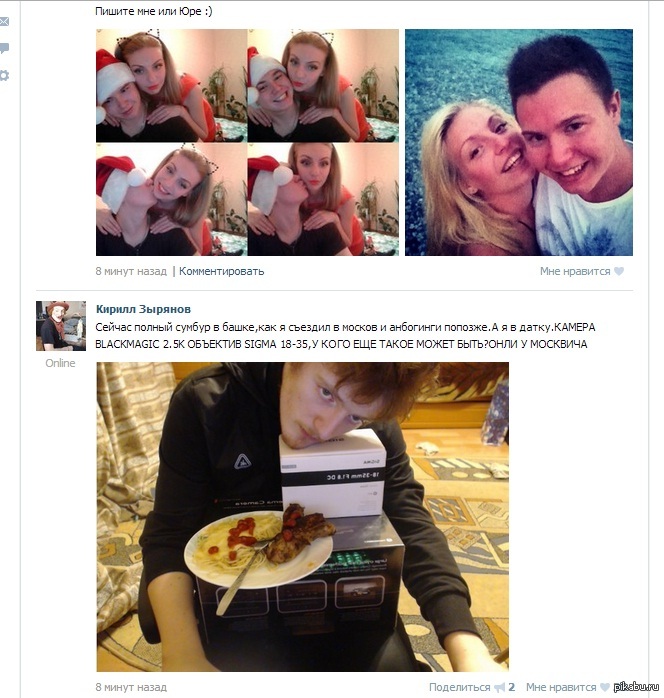Screen dimensions: 664x698
Task: Open Кирилл Зырянов's avatar thumbnail
Action: [61, 326]
